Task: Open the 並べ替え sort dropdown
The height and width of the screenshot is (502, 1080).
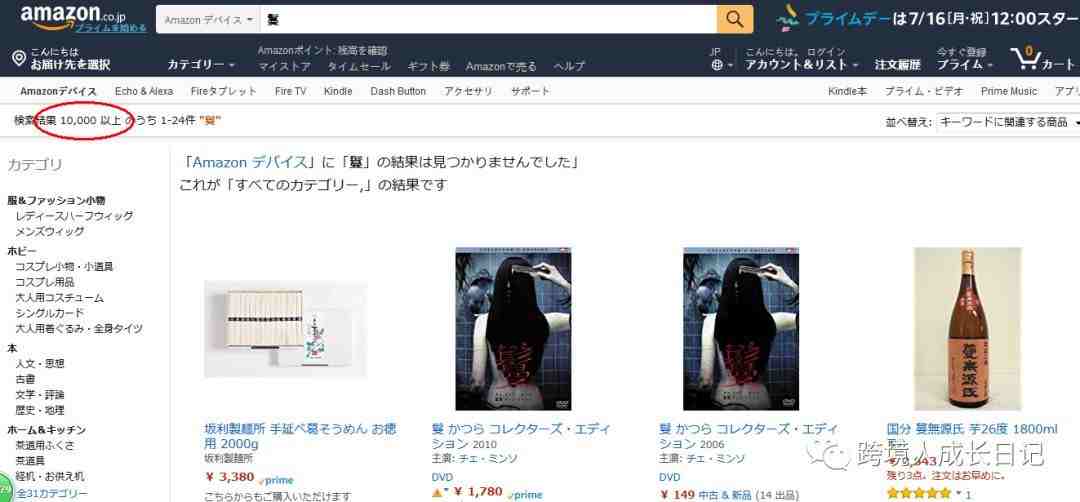Action: [1006, 122]
